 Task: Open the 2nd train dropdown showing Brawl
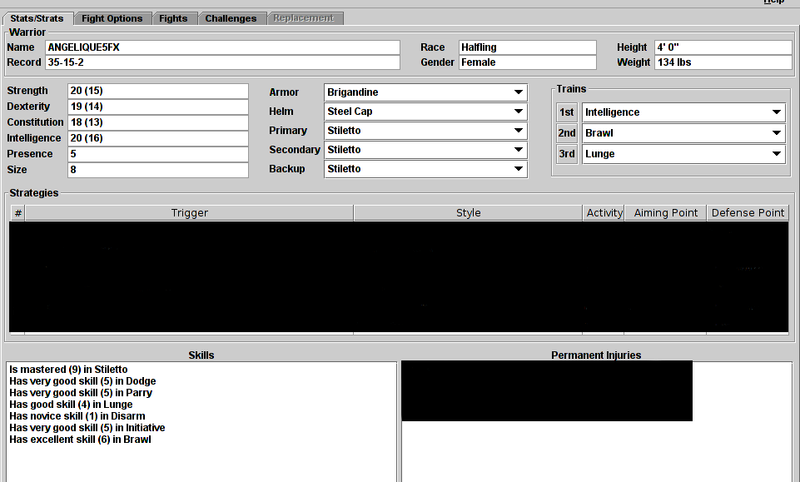coord(684,133)
